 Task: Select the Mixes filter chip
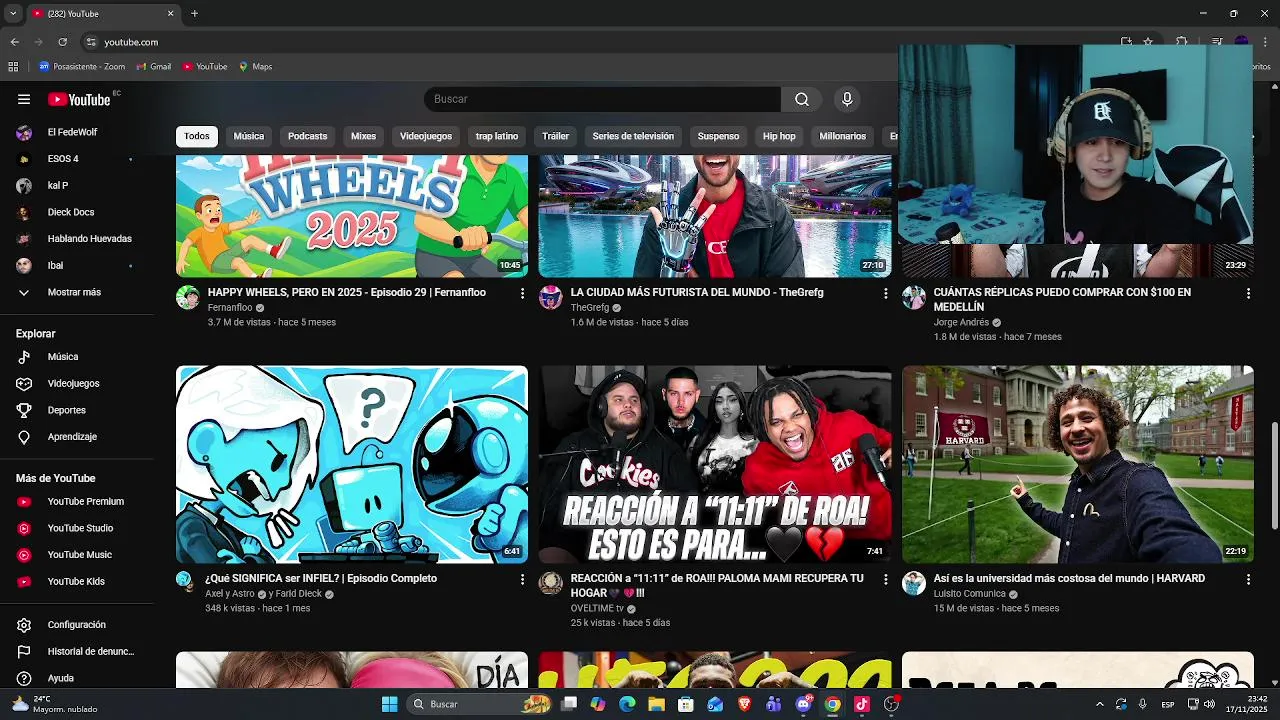pyautogui.click(x=363, y=136)
